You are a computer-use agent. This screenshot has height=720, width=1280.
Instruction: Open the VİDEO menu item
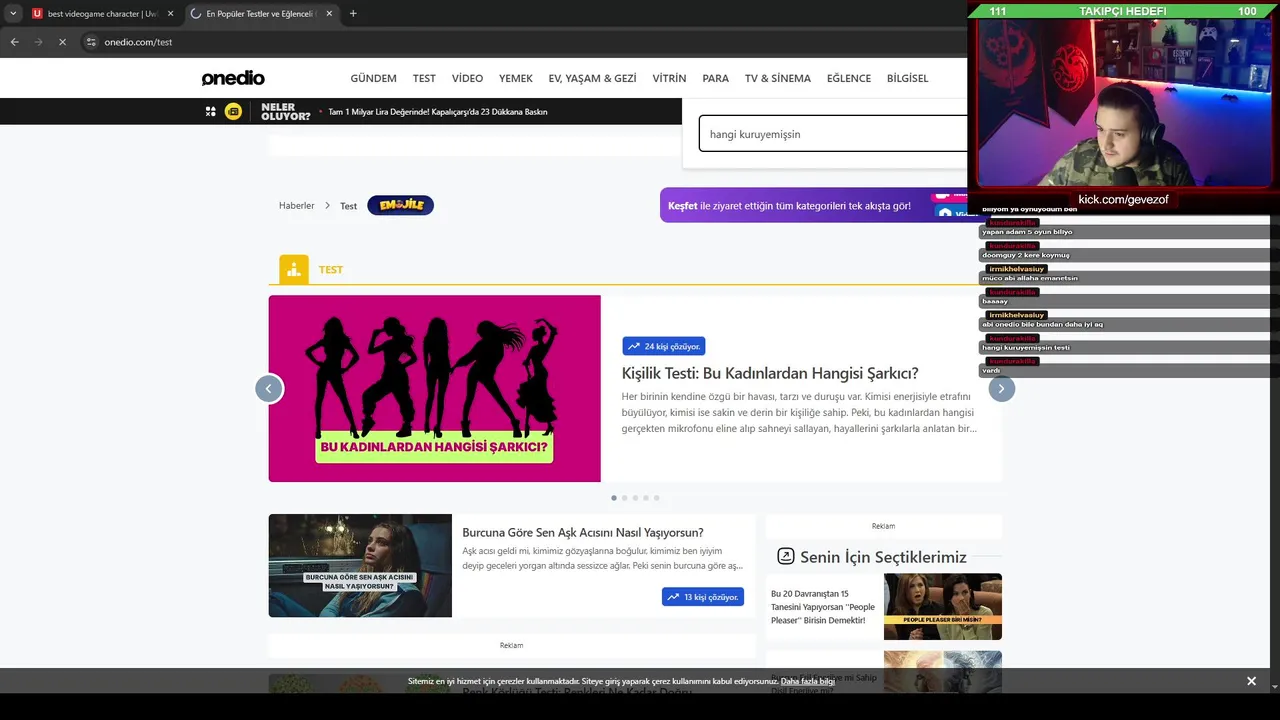[467, 78]
